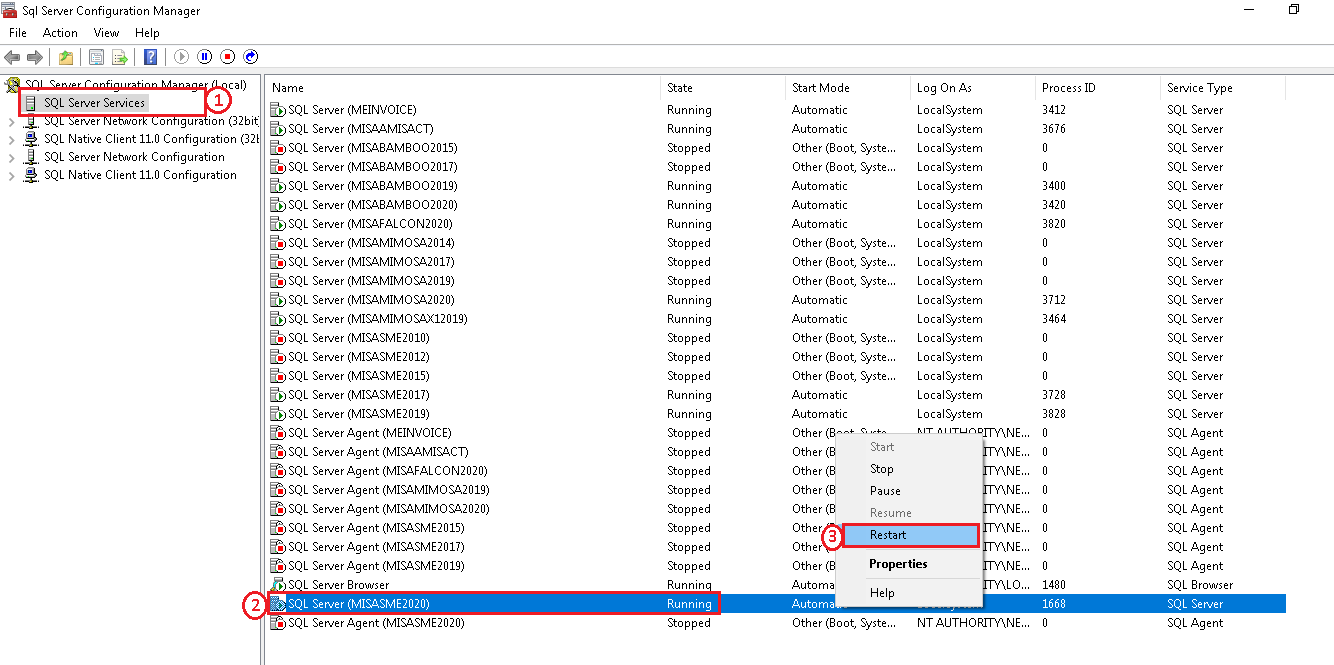Select the row SQL Server Agent (MISAMIMOSA2019)
Screen dimensions: 1334x665
point(776,490)
